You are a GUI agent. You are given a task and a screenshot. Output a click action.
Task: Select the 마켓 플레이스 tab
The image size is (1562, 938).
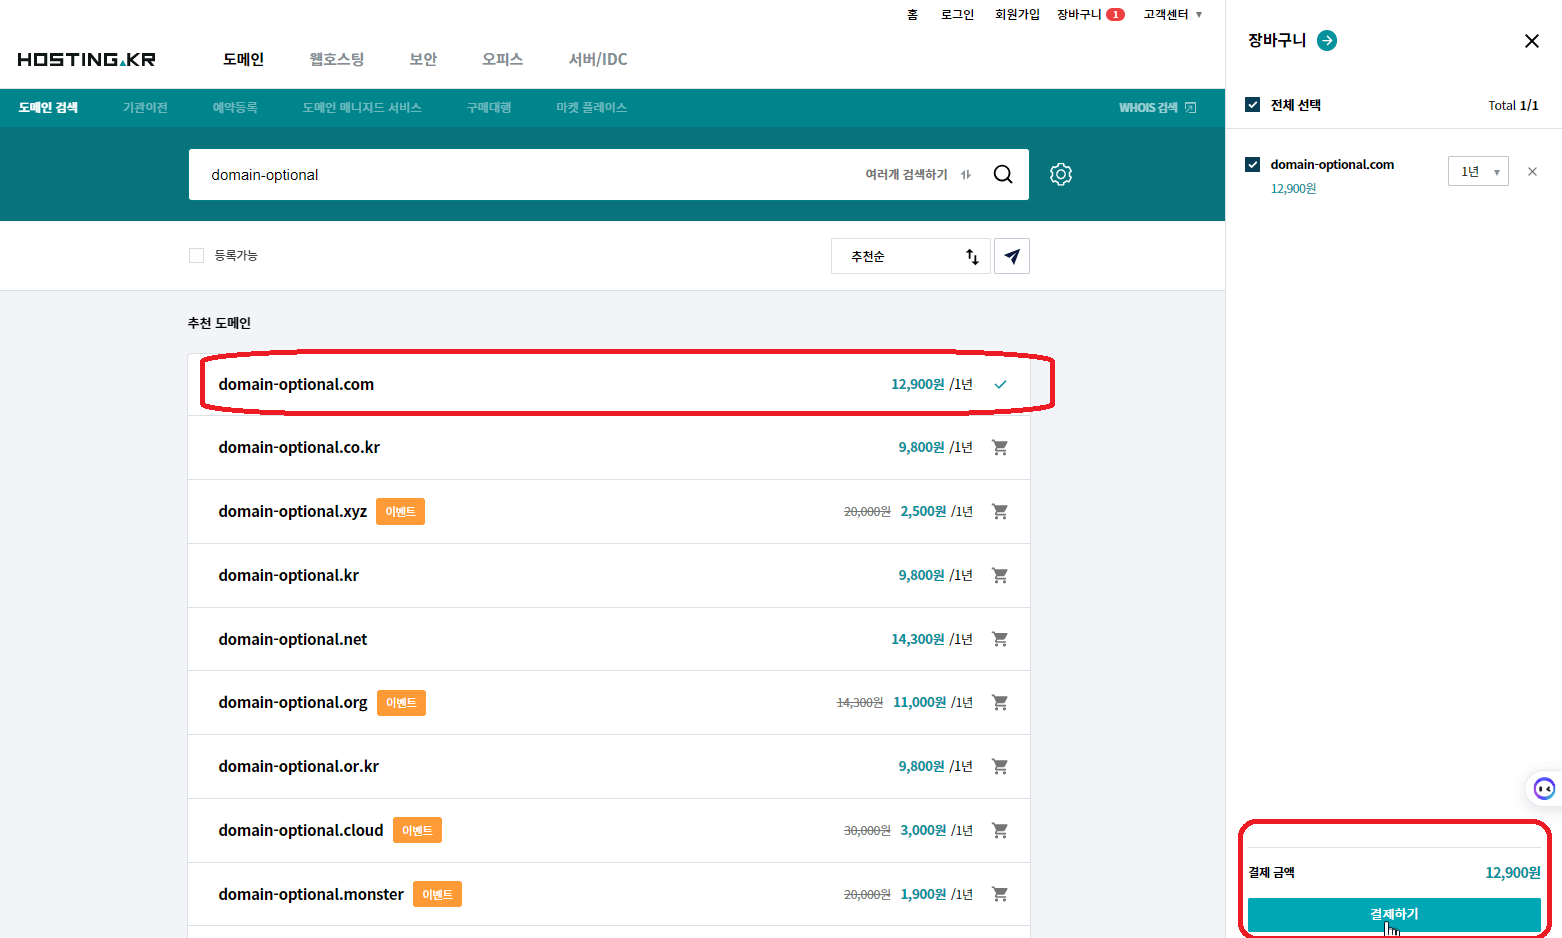point(592,107)
